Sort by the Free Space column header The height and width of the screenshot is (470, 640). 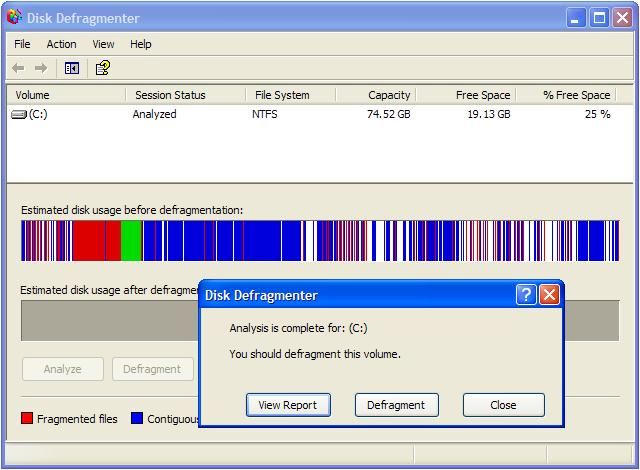pos(466,95)
